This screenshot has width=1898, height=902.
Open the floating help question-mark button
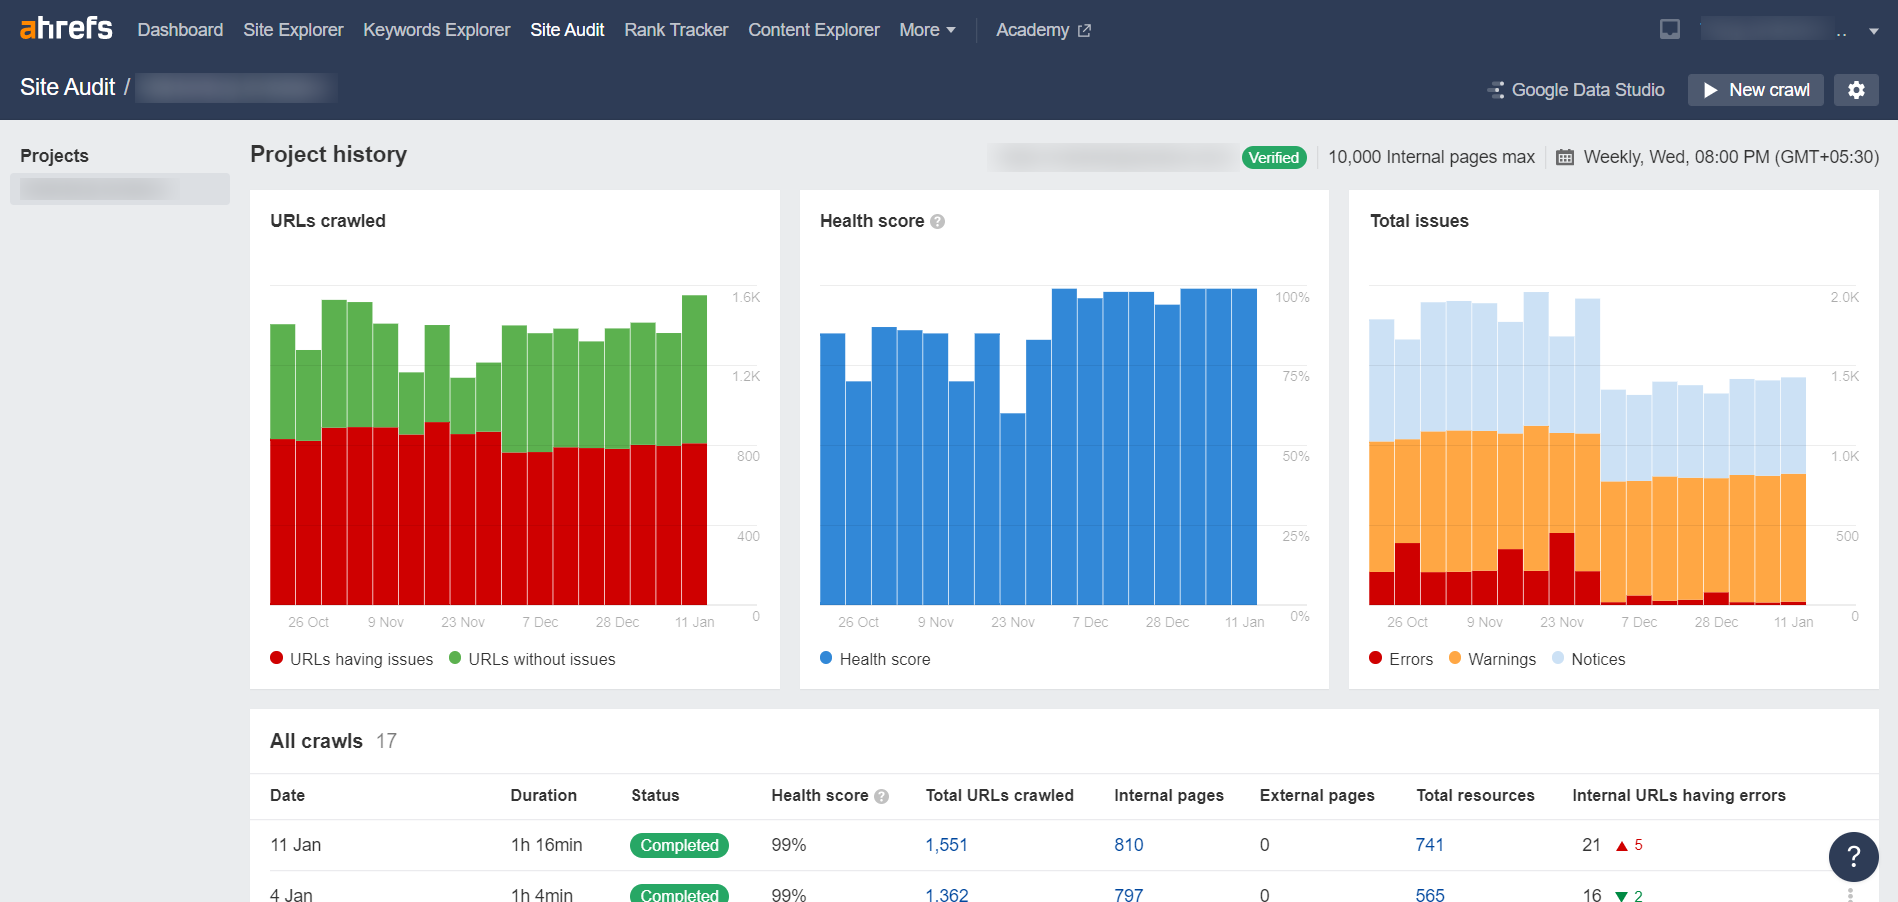click(x=1853, y=857)
